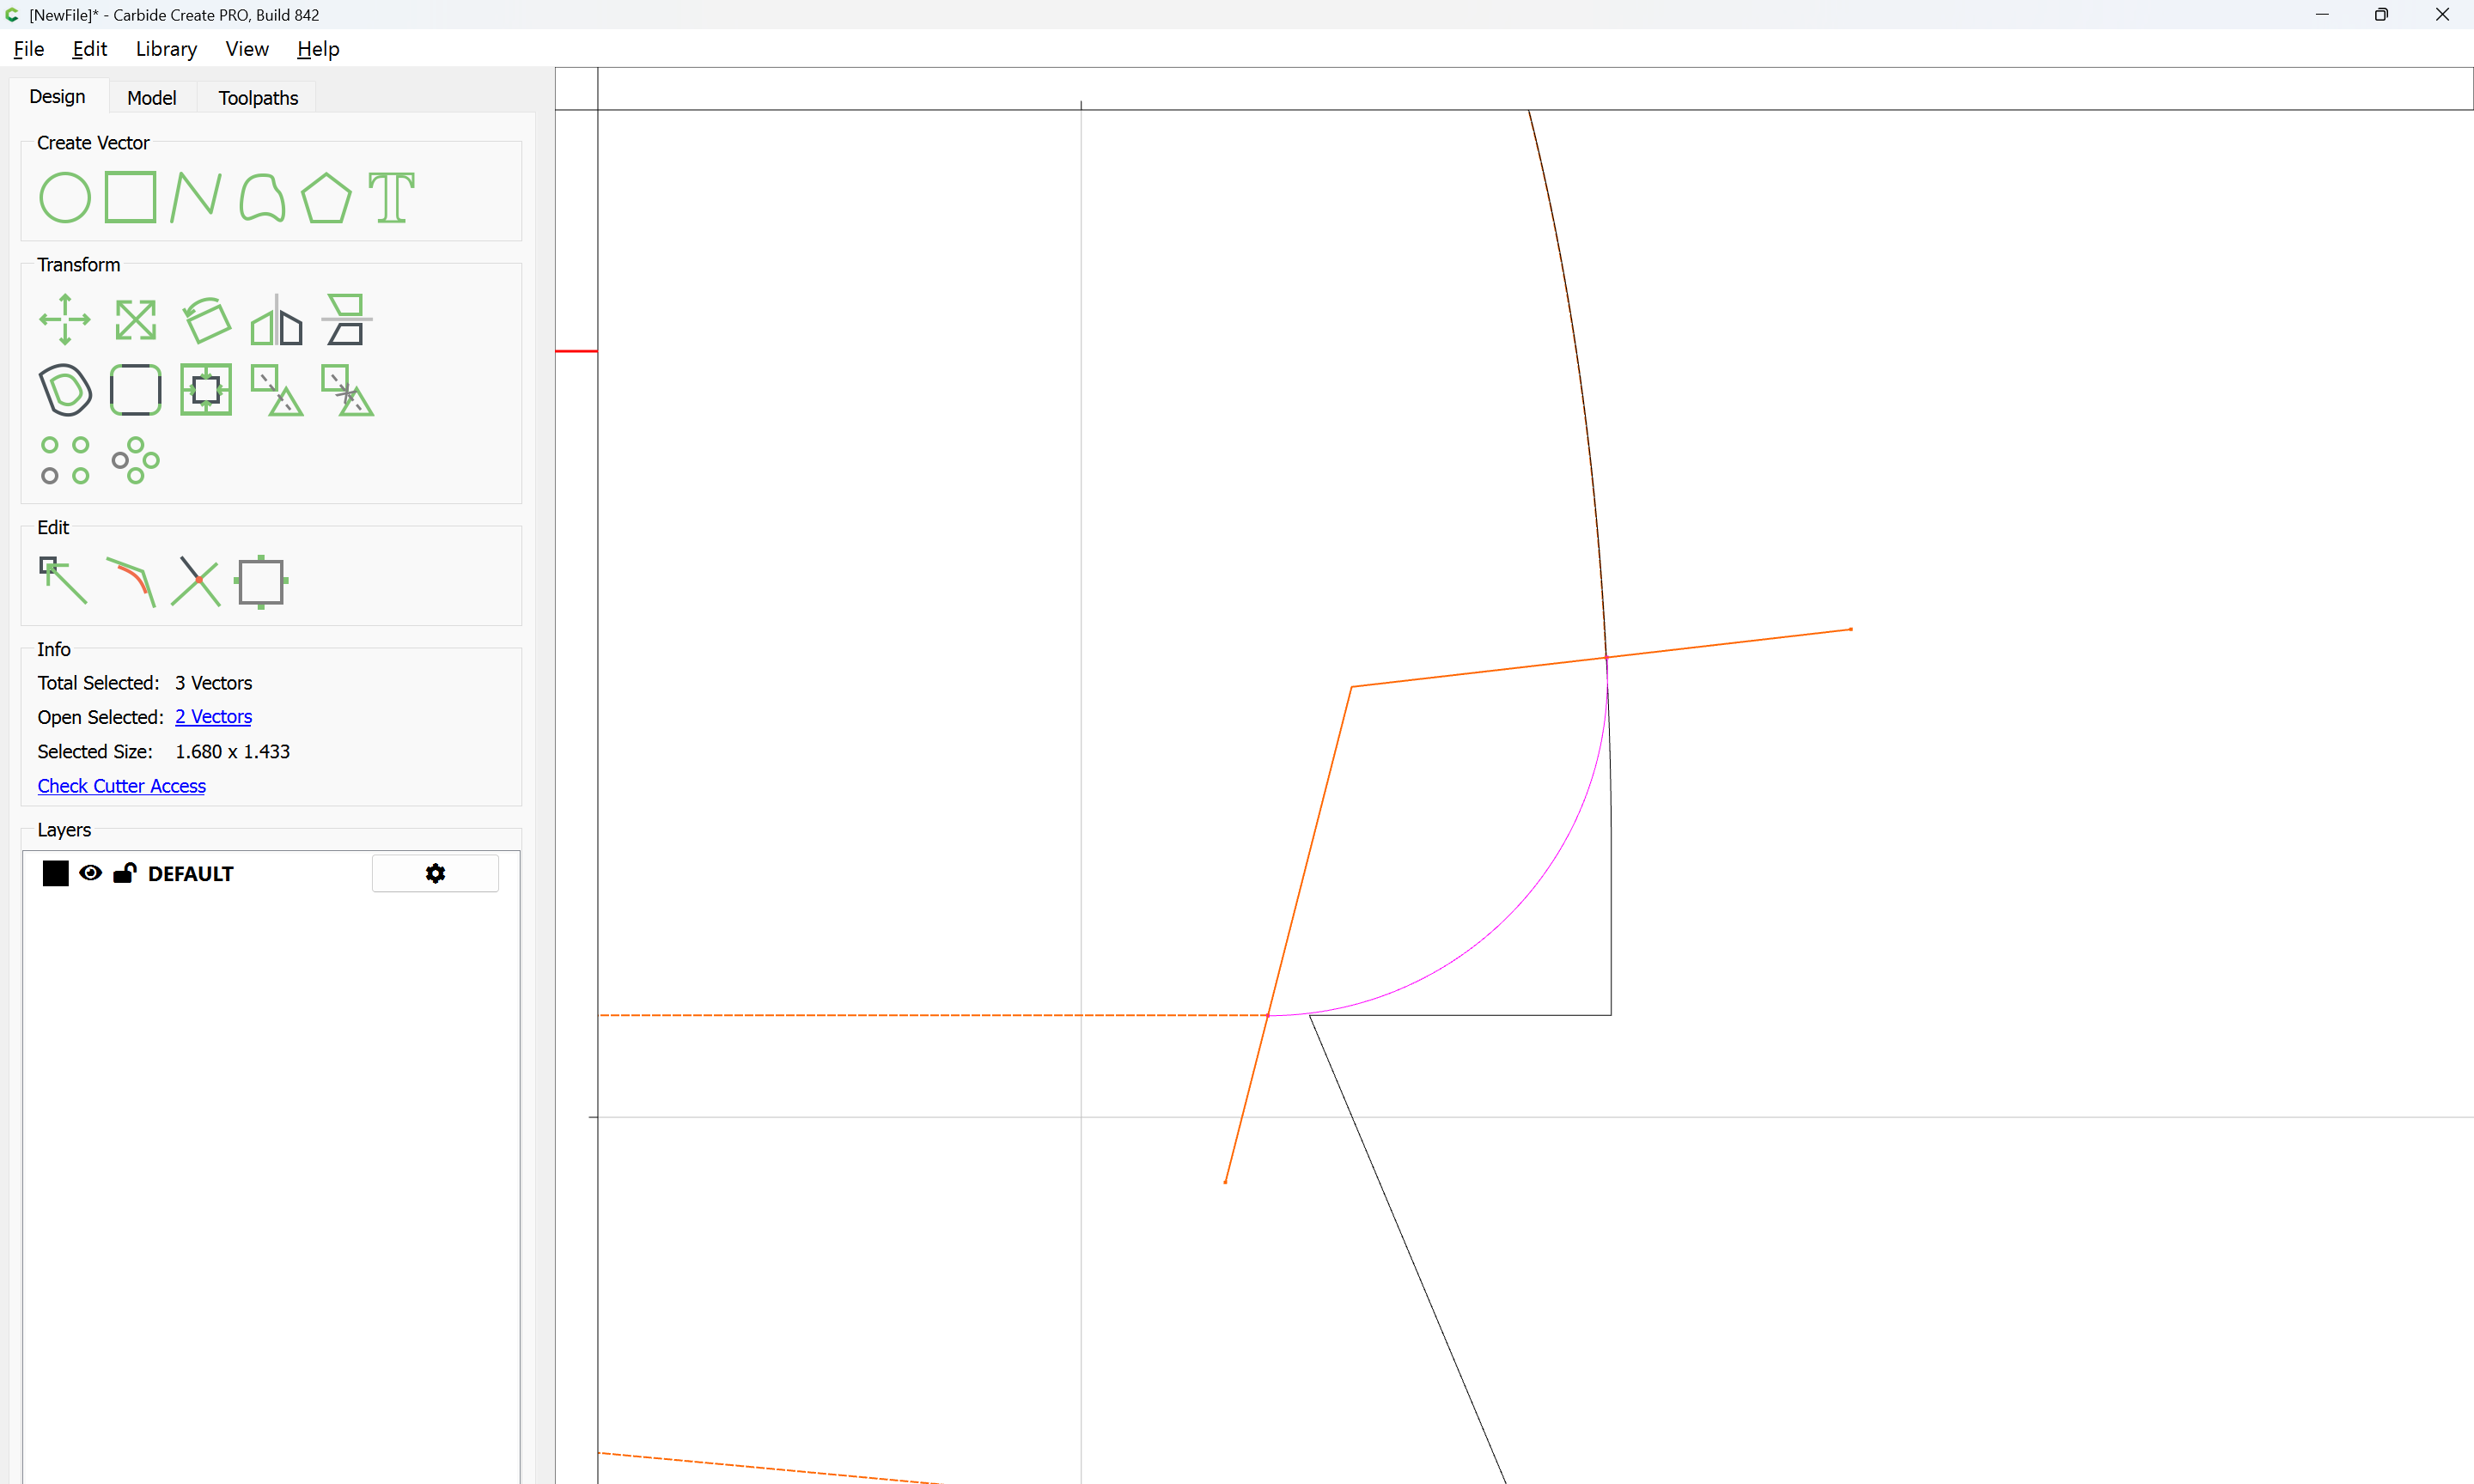Open DEFAULT layer settings gear

[x=435, y=873]
